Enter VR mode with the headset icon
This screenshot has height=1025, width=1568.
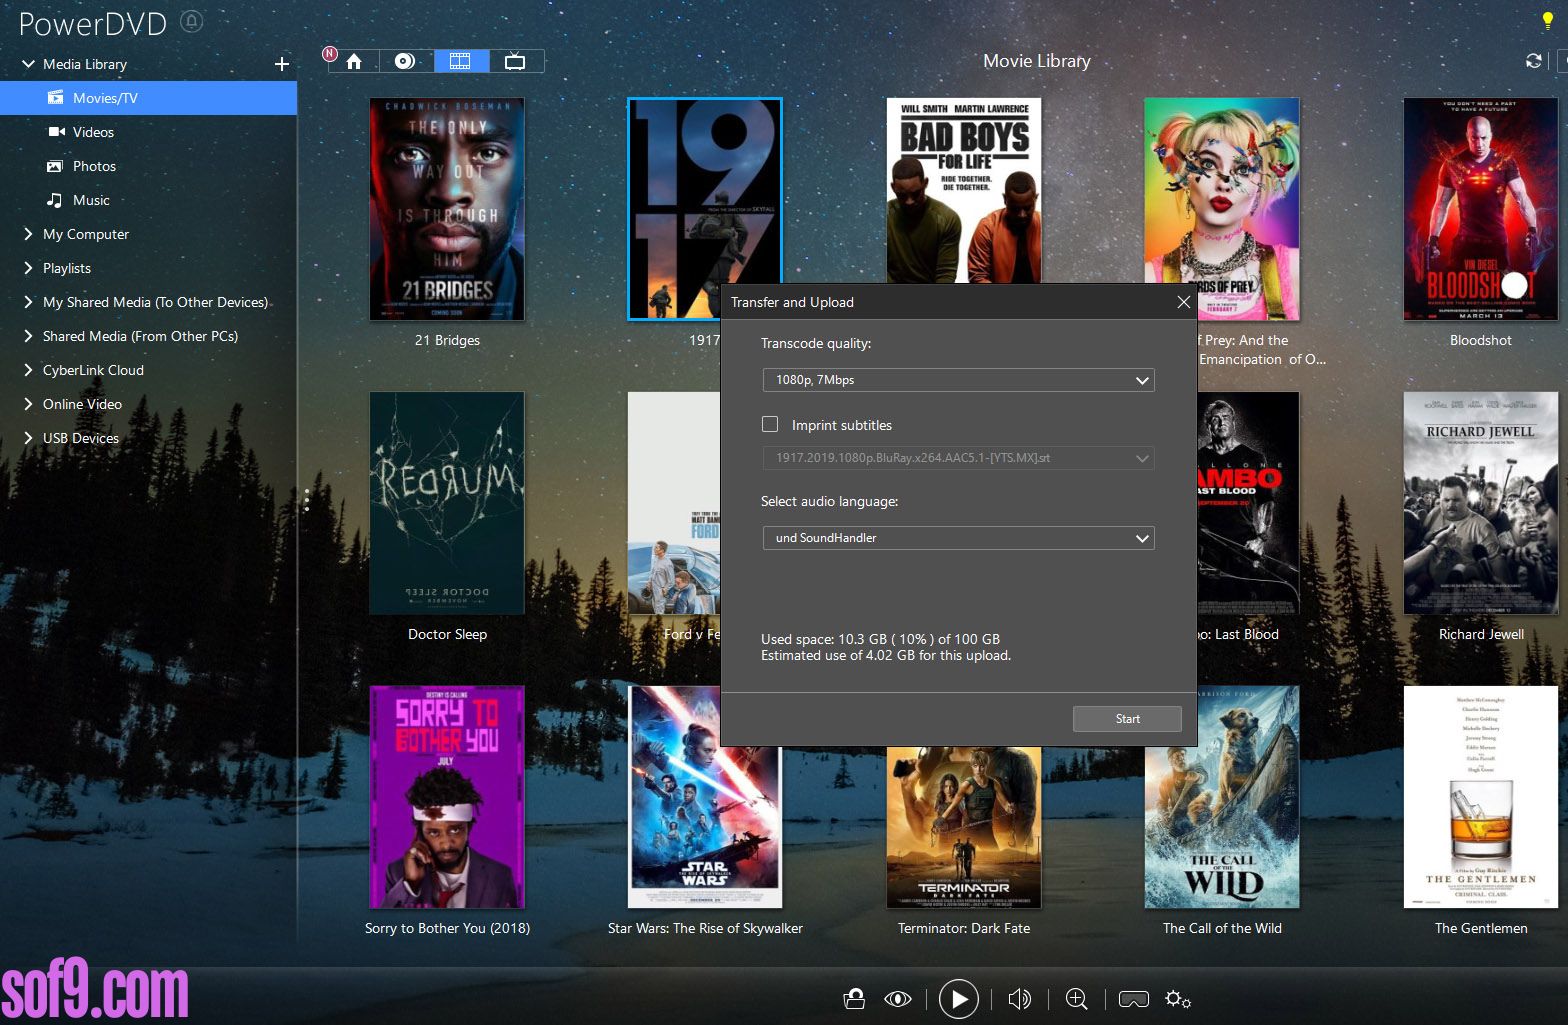click(1133, 999)
